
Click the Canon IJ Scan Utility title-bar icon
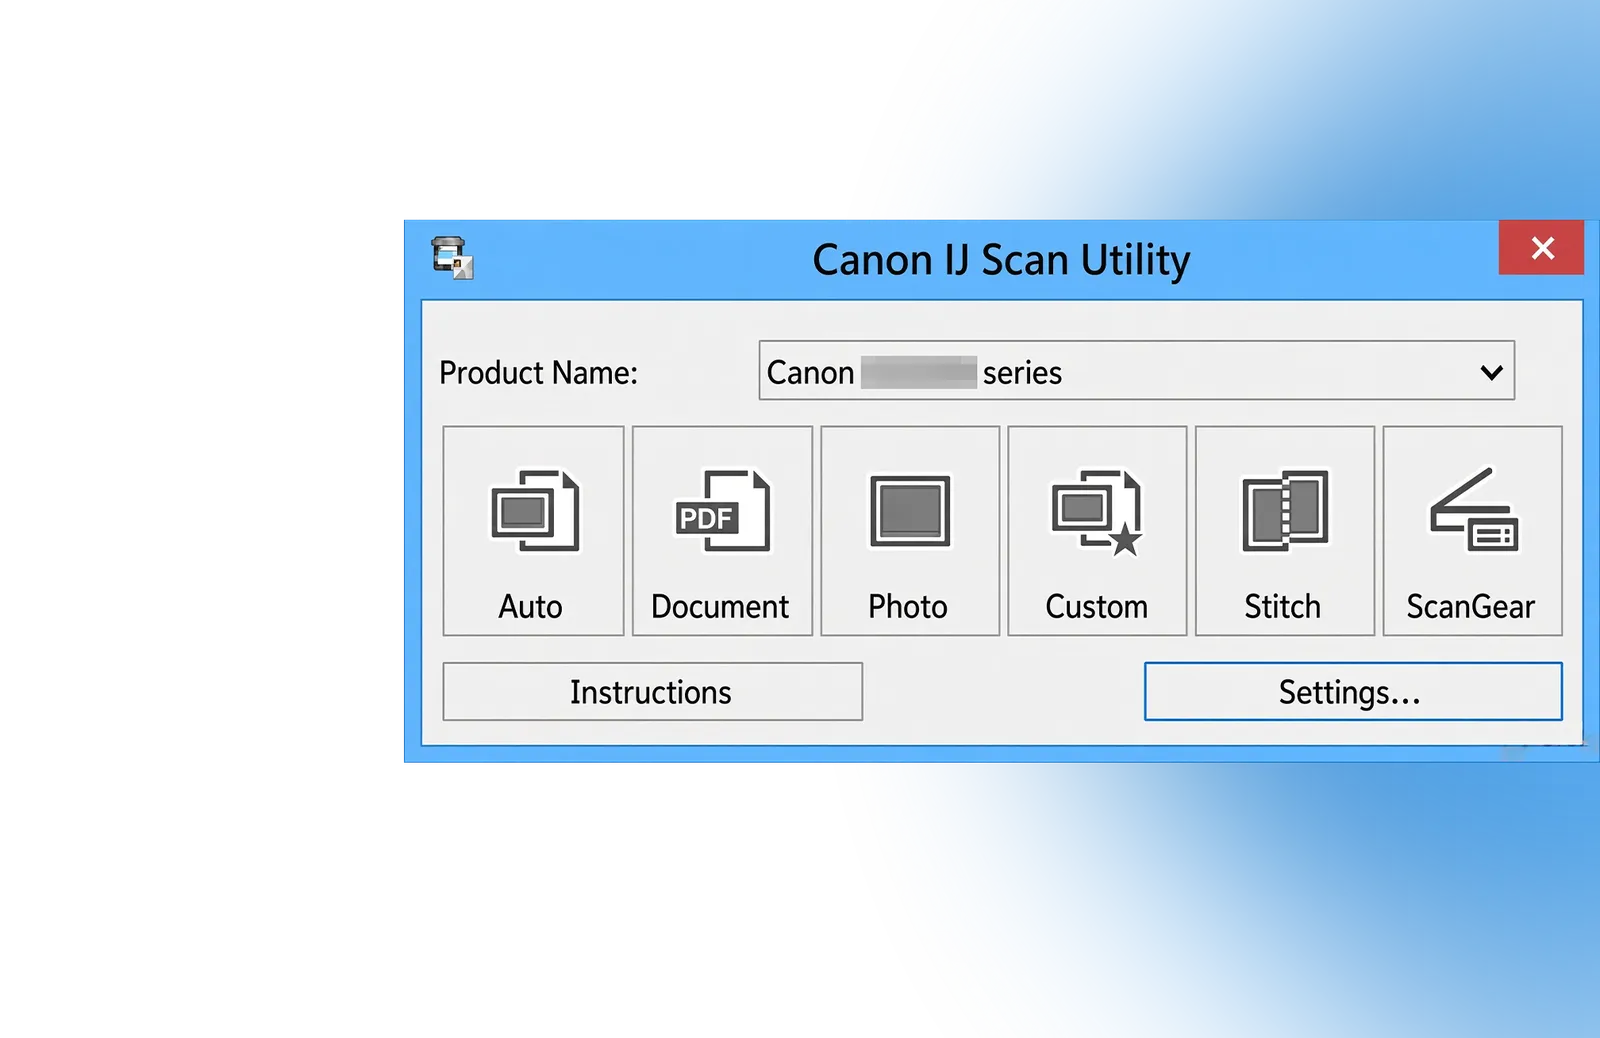pyautogui.click(x=452, y=258)
